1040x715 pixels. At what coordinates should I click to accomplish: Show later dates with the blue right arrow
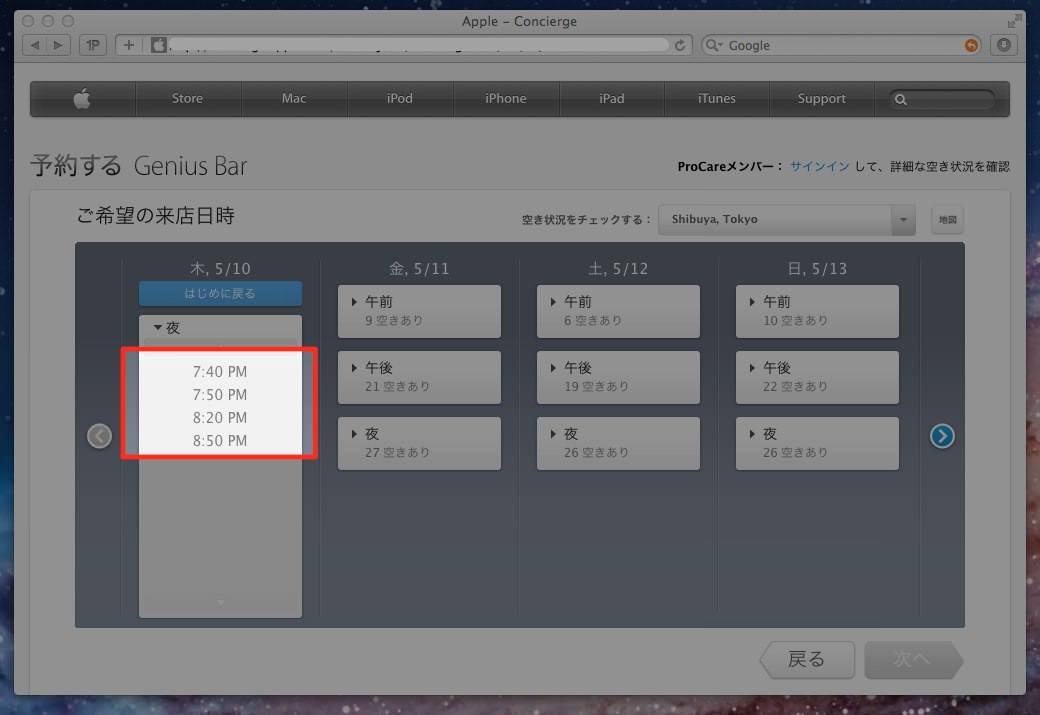[x=942, y=436]
